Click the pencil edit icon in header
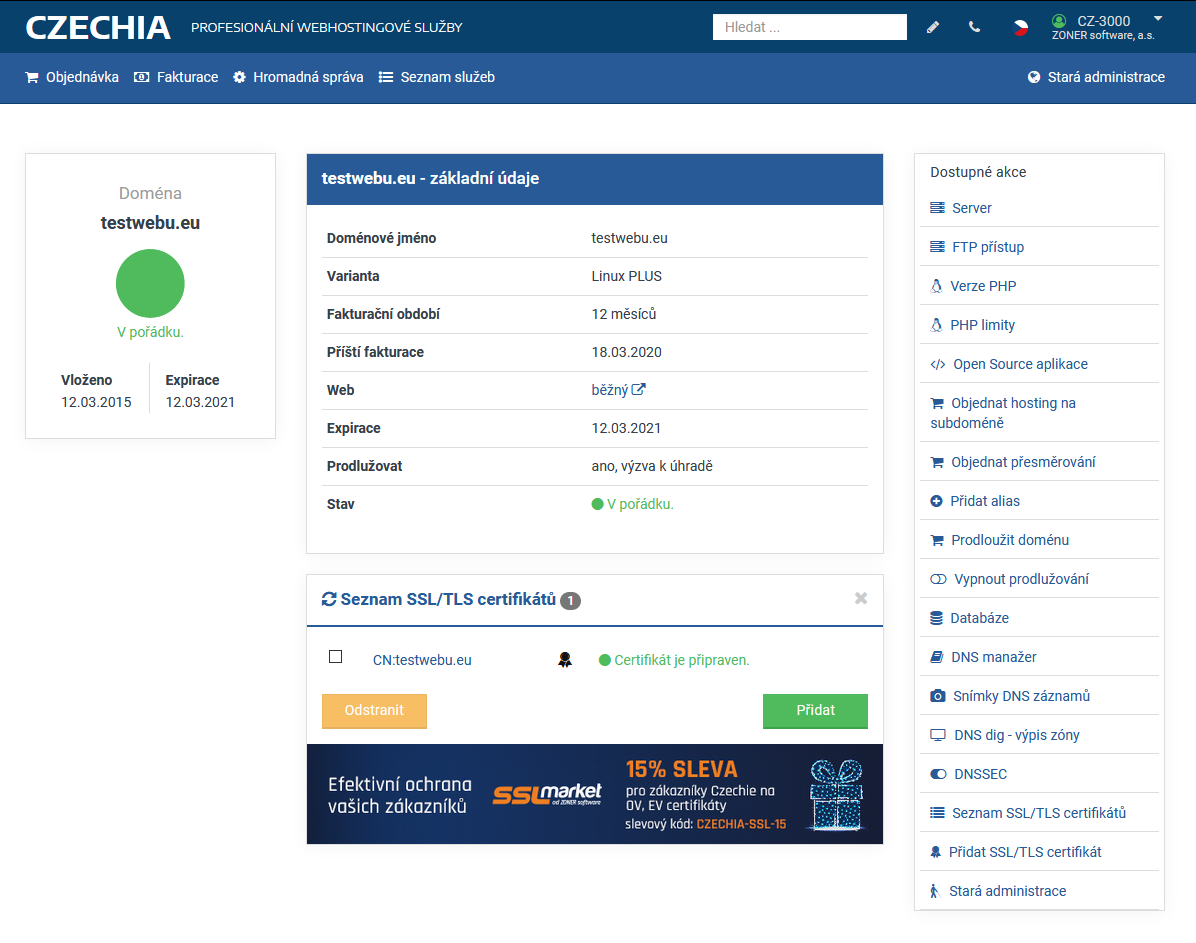This screenshot has width=1196, height=943. (x=933, y=27)
